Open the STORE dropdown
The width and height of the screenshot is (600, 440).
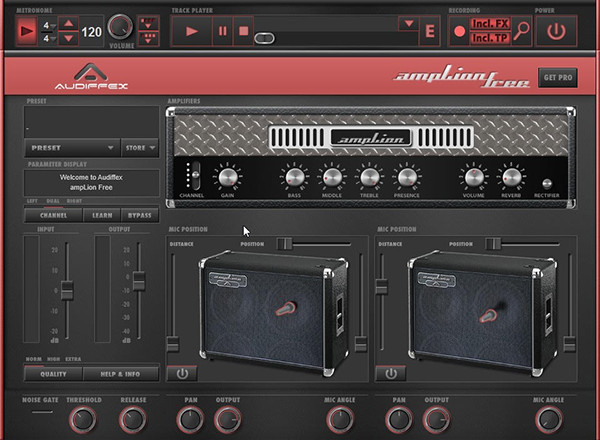(x=140, y=148)
